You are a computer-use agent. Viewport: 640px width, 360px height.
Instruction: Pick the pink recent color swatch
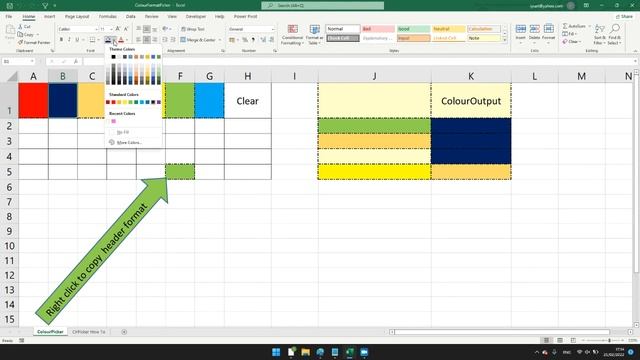(113, 121)
